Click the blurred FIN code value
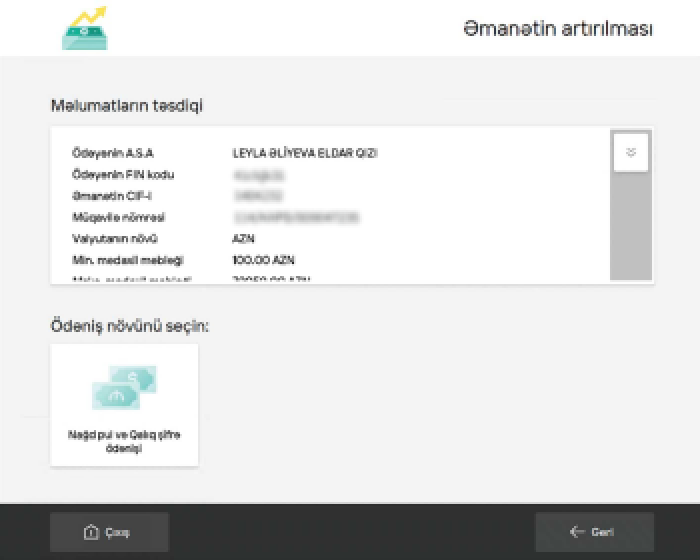The width and height of the screenshot is (700, 560). point(259,175)
